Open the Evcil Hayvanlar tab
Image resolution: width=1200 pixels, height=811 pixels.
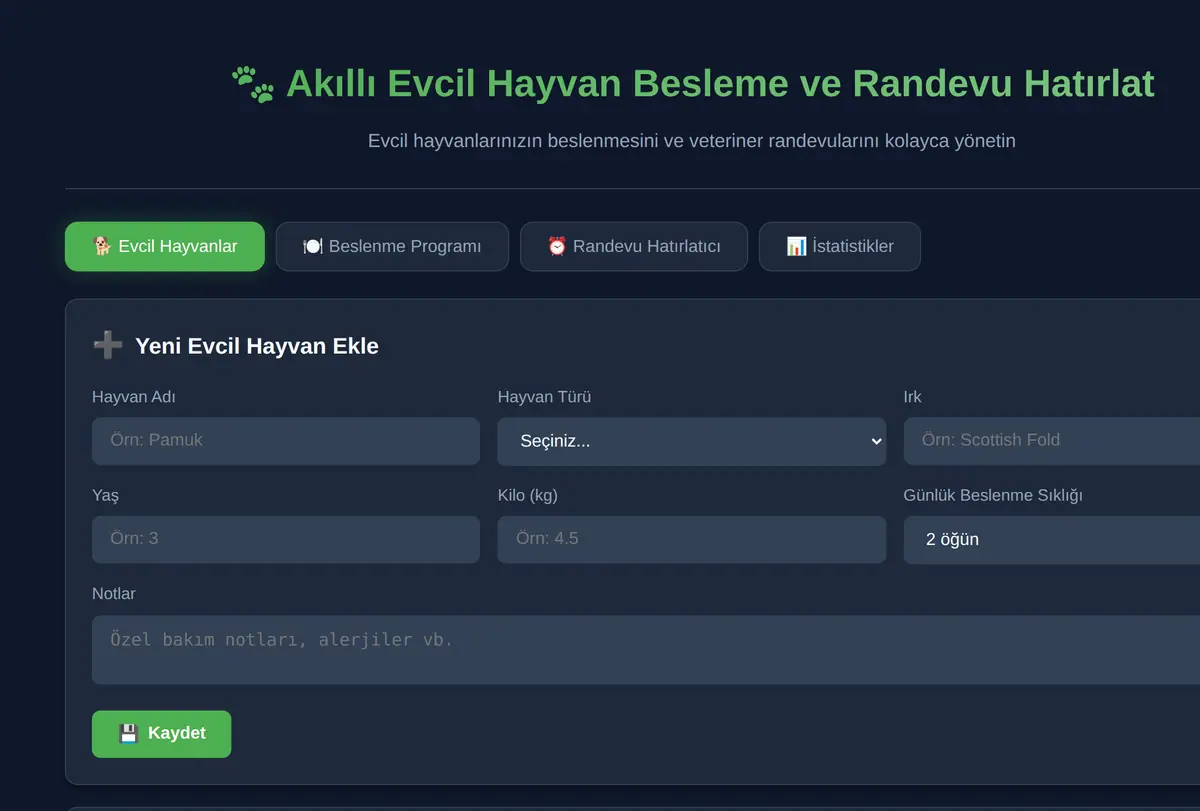[165, 246]
